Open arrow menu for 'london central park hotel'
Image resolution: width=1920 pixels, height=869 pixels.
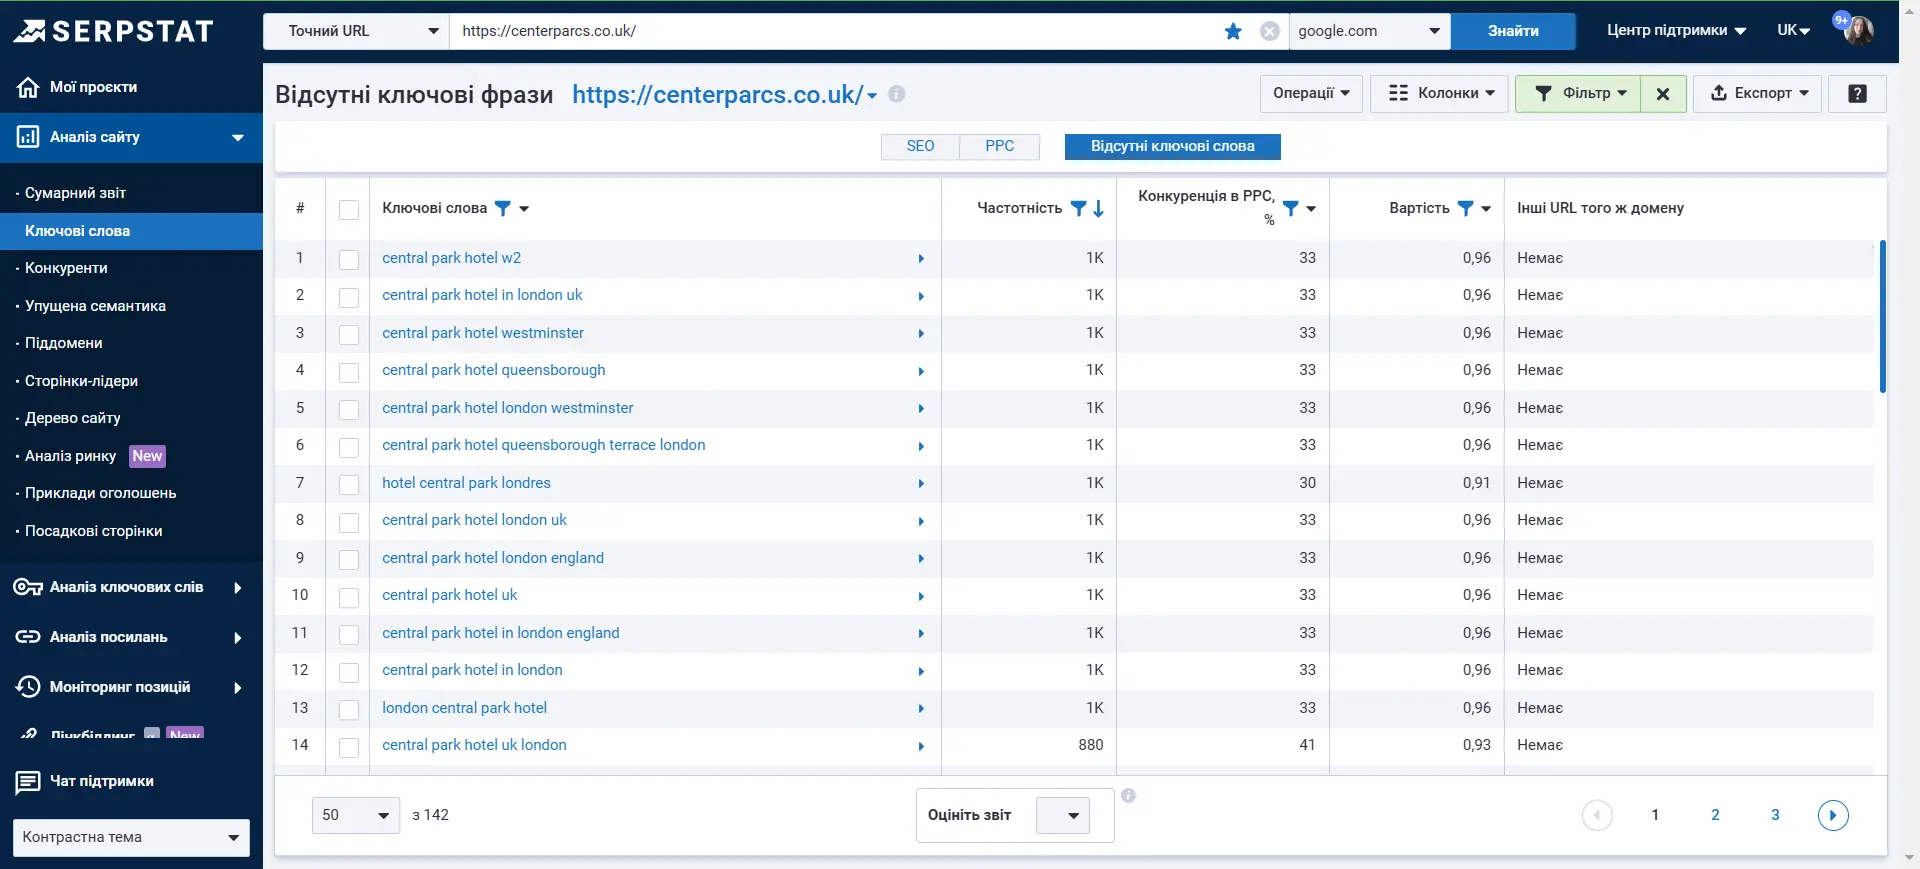(x=921, y=709)
